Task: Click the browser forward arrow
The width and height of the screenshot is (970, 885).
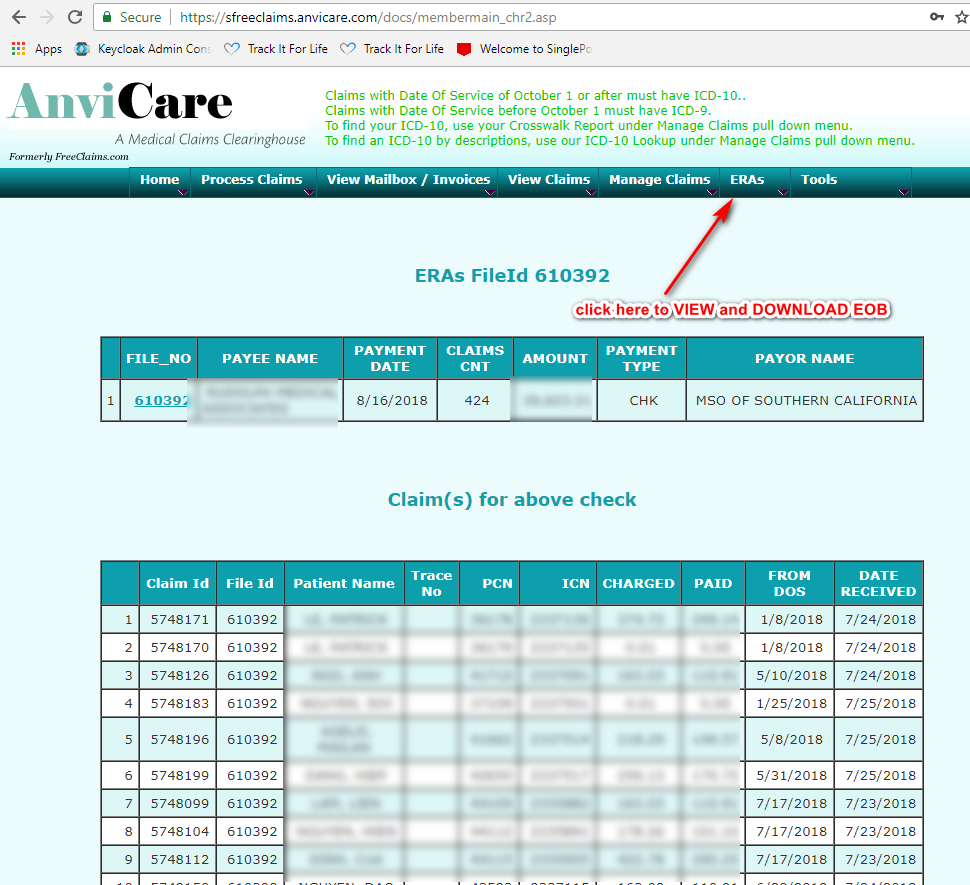Action: (47, 17)
